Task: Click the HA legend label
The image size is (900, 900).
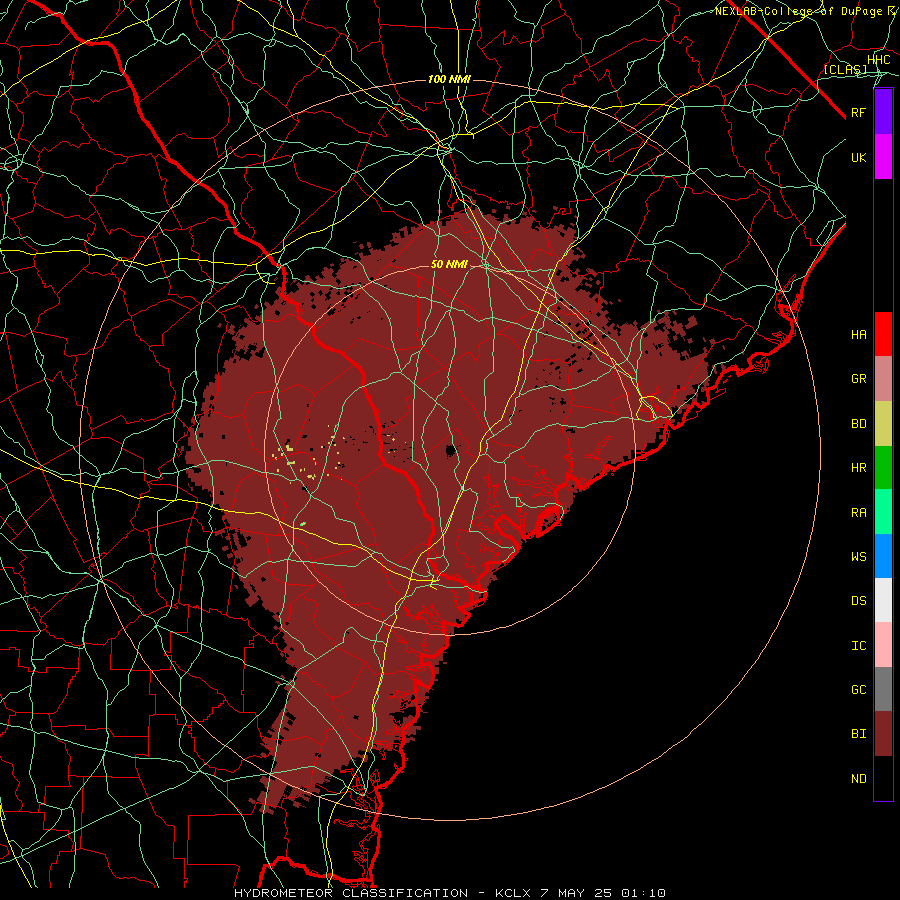Action: point(858,334)
